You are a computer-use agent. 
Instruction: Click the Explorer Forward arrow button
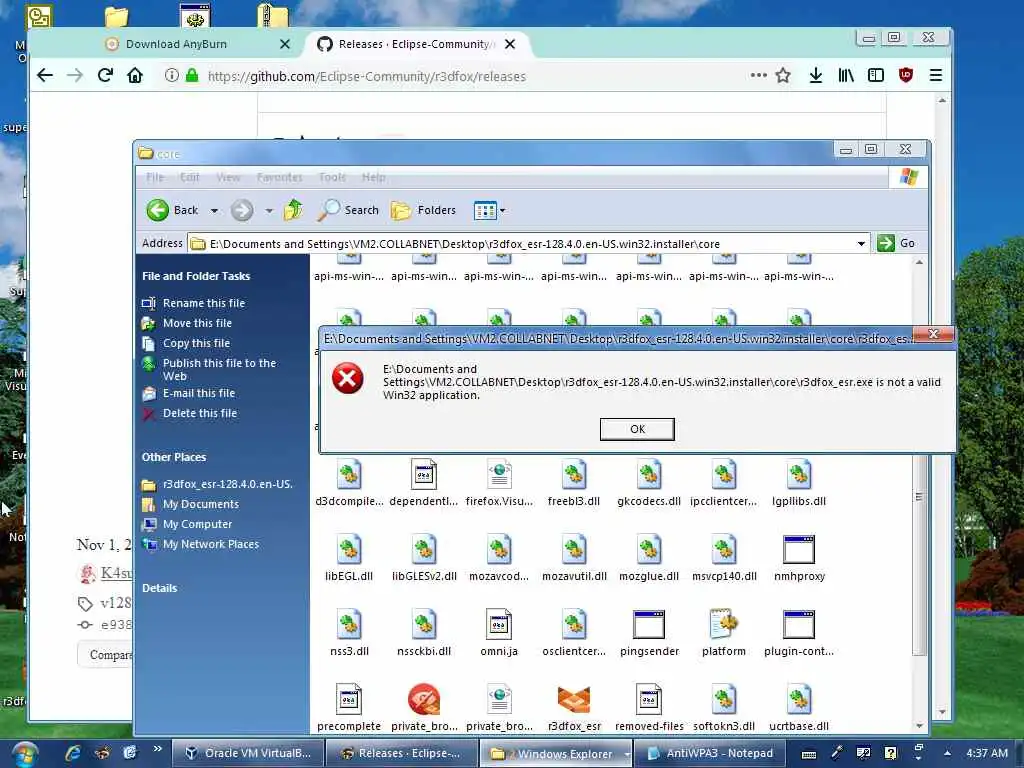coord(242,210)
